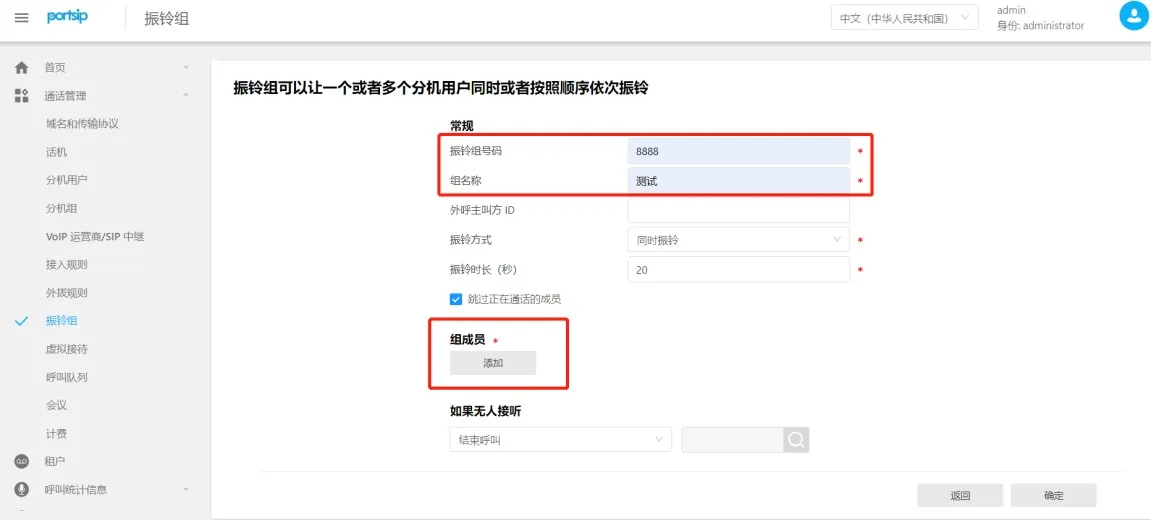The image size is (1151, 520).
Task: Open the hamburger menu icon
Action: pyautogui.click(x=22, y=18)
